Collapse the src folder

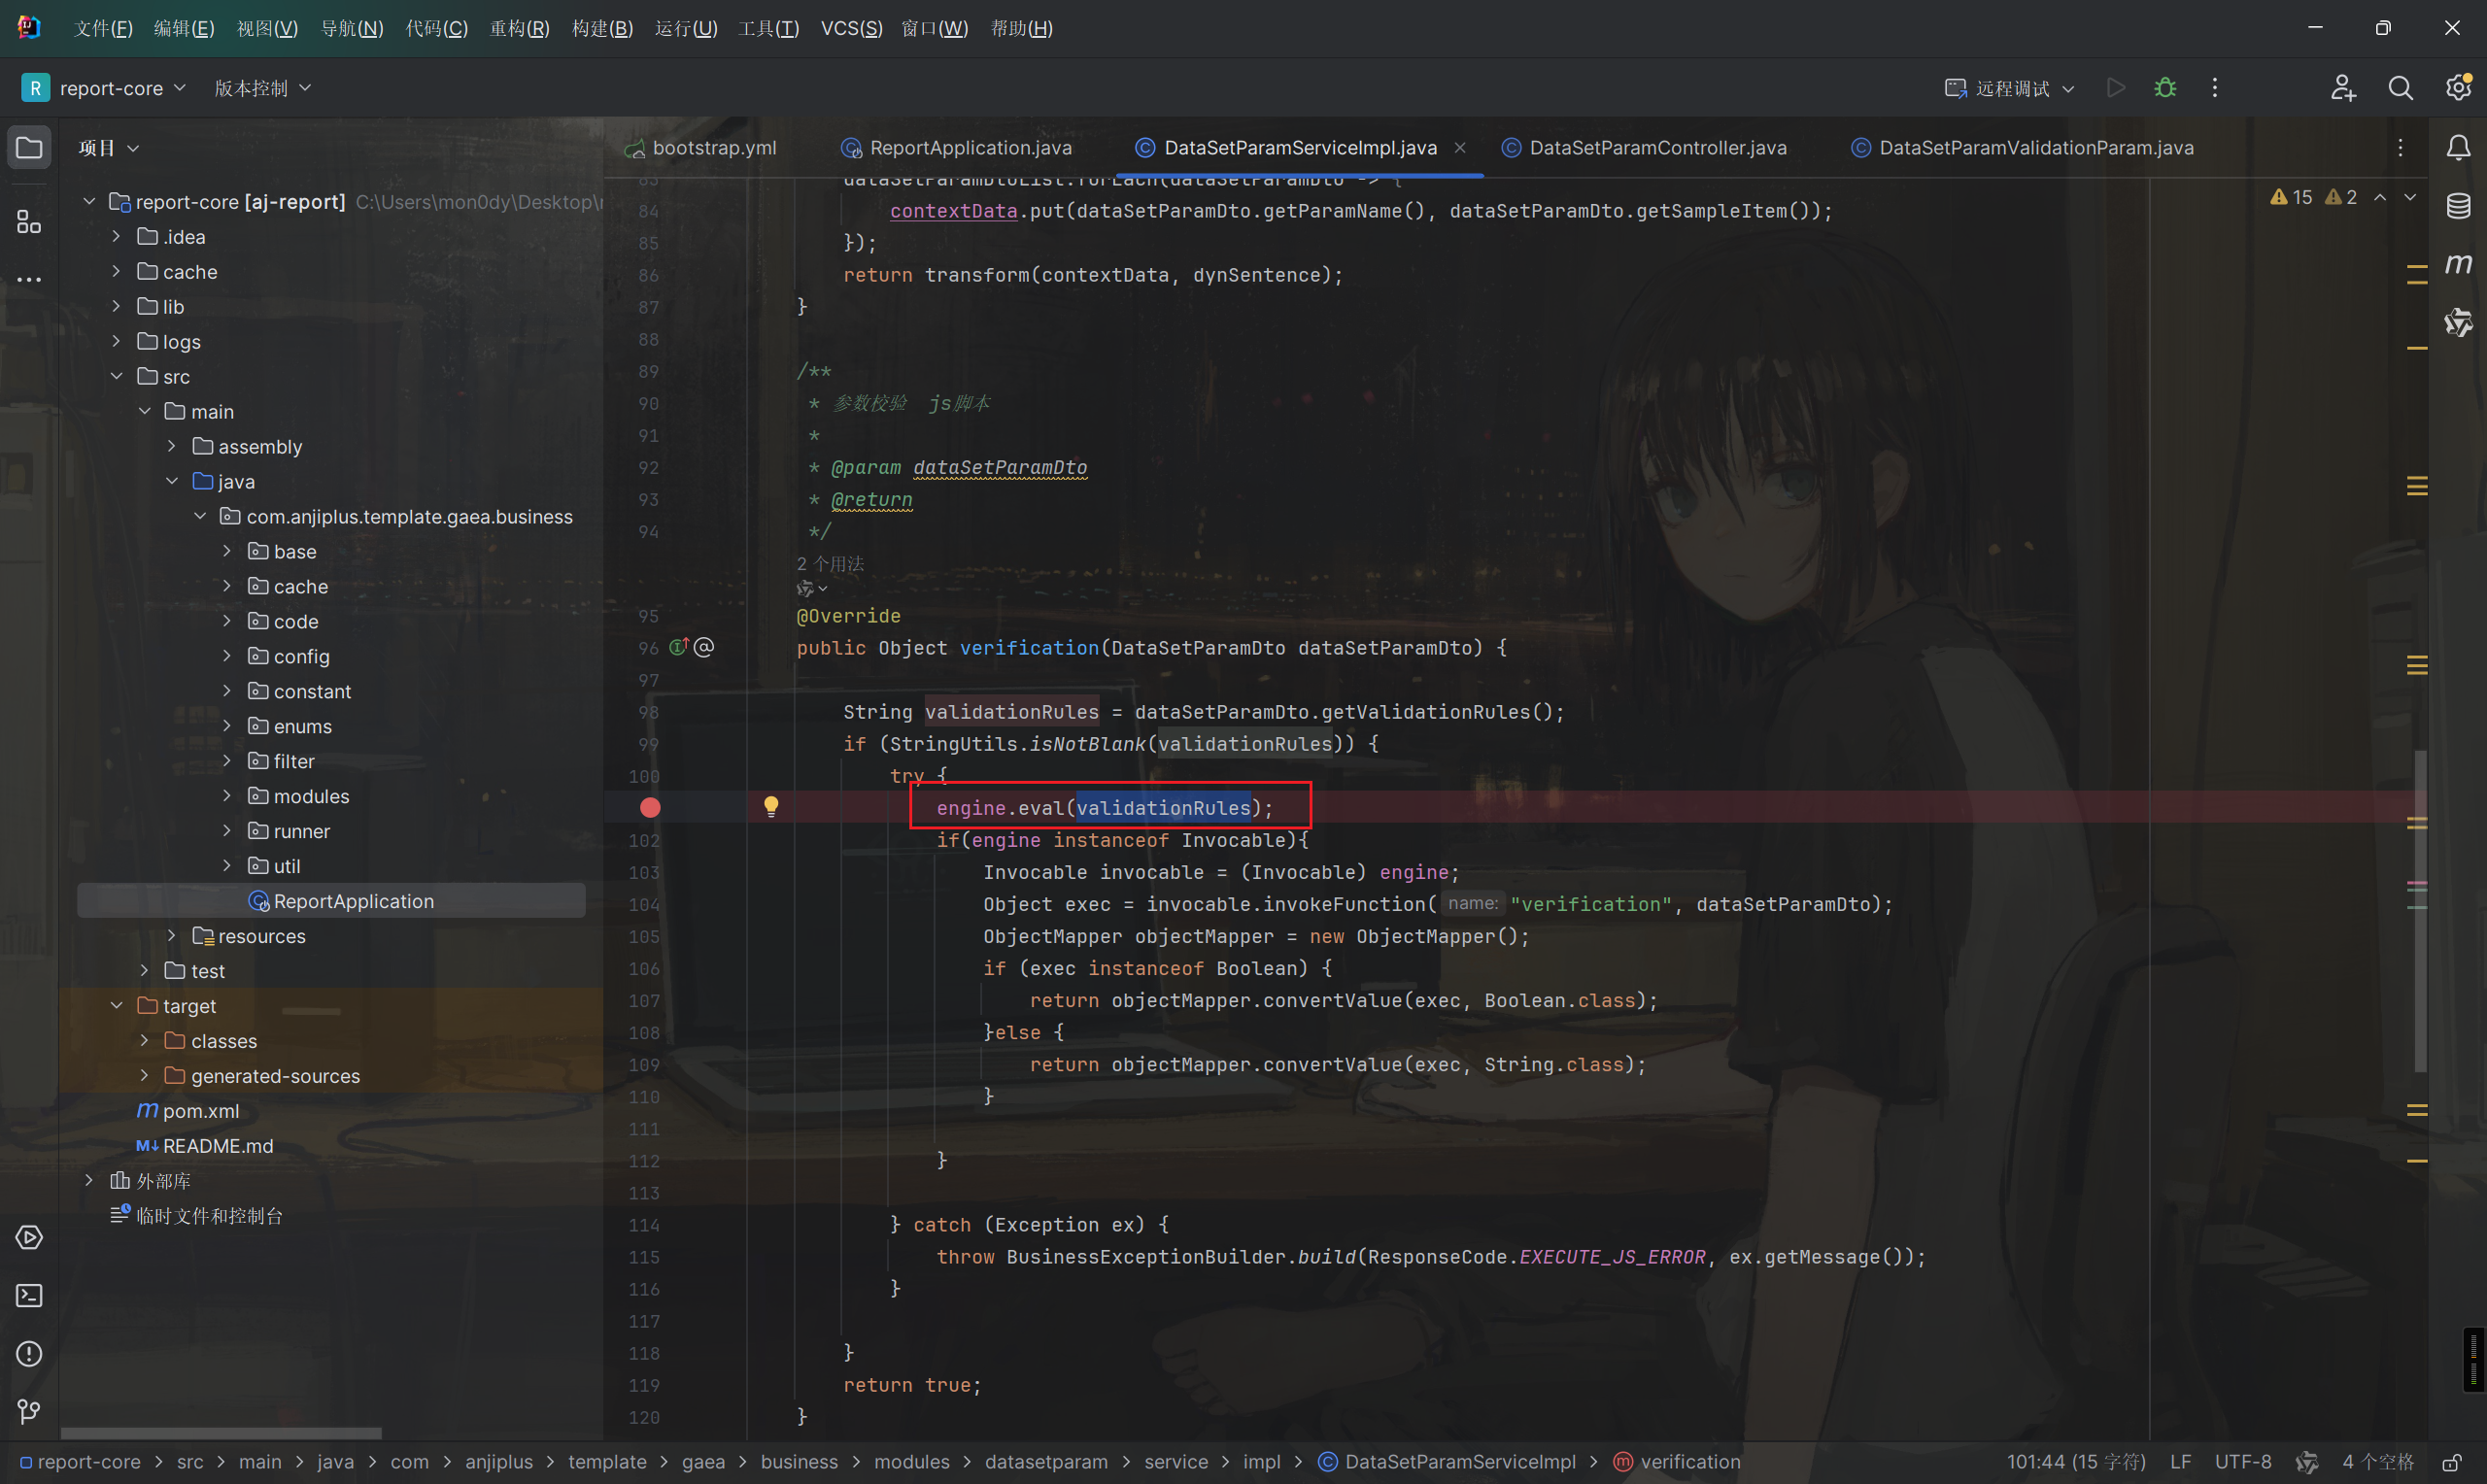tap(116, 376)
